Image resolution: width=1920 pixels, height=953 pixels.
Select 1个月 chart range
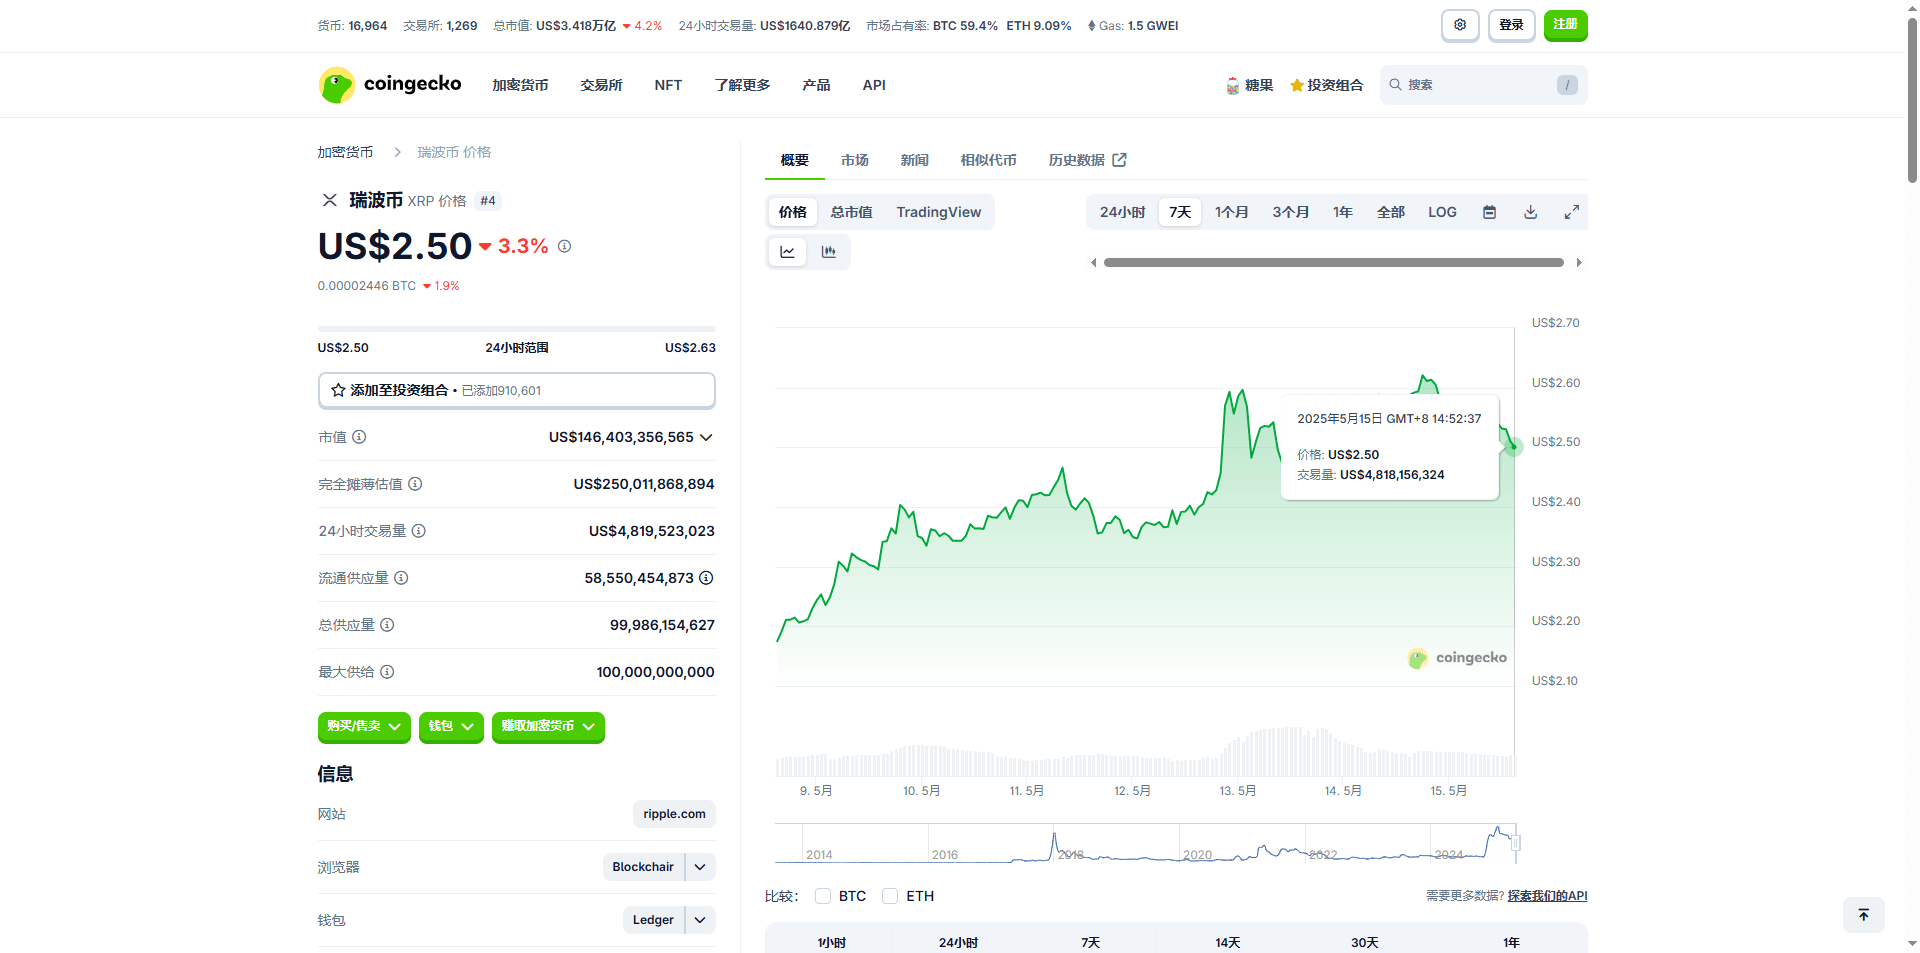pos(1231,212)
